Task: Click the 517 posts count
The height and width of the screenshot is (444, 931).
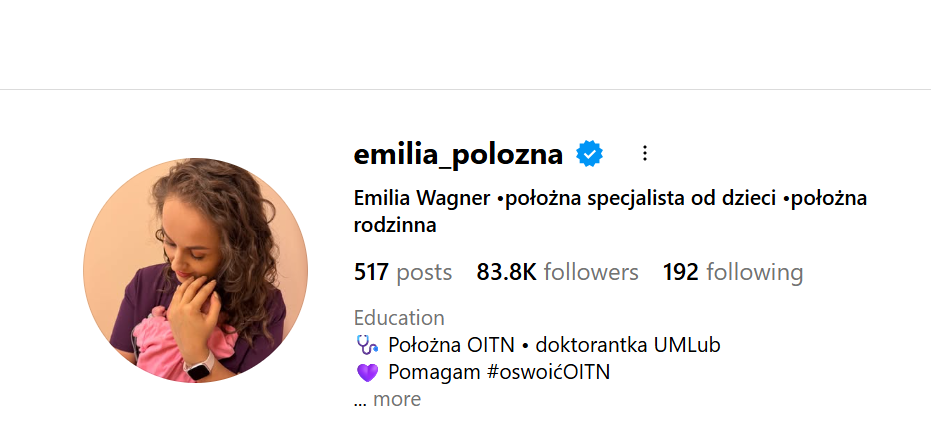Action: click(x=403, y=272)
